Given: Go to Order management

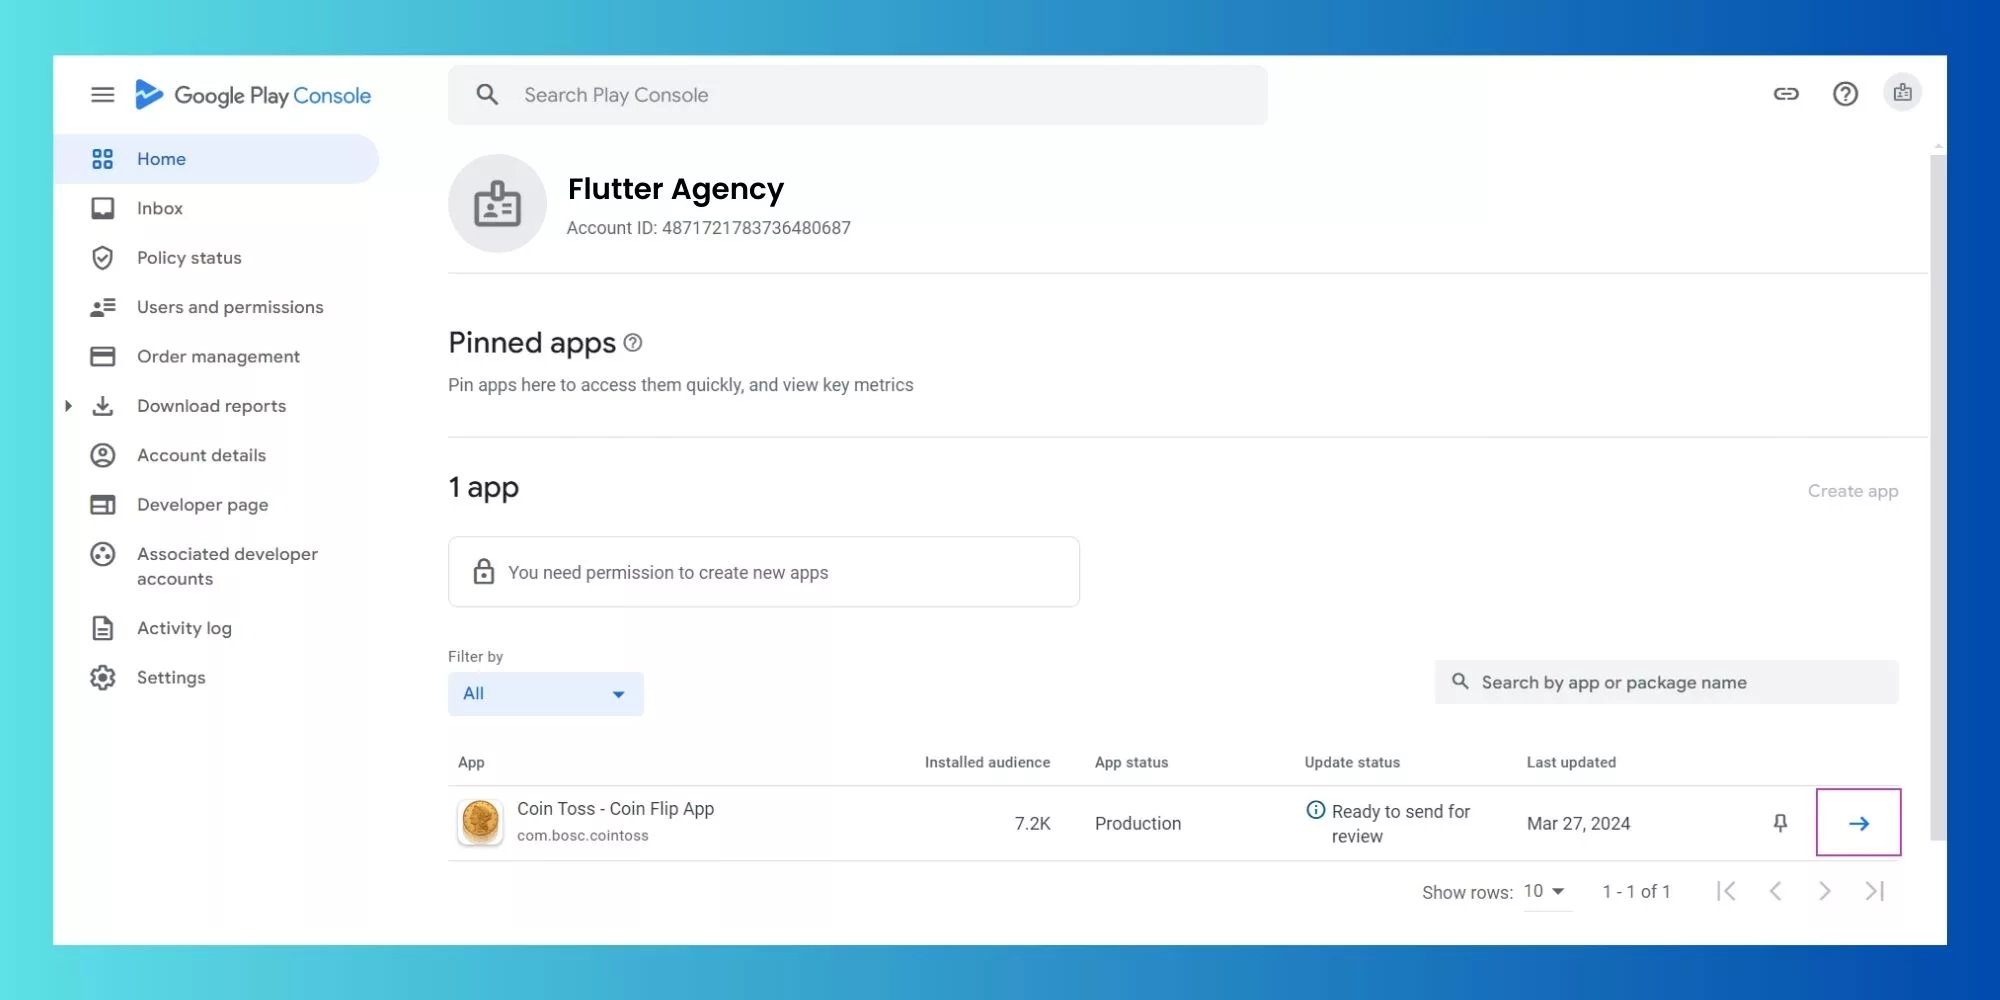Looking at the screenshot, I should point(216,357).
